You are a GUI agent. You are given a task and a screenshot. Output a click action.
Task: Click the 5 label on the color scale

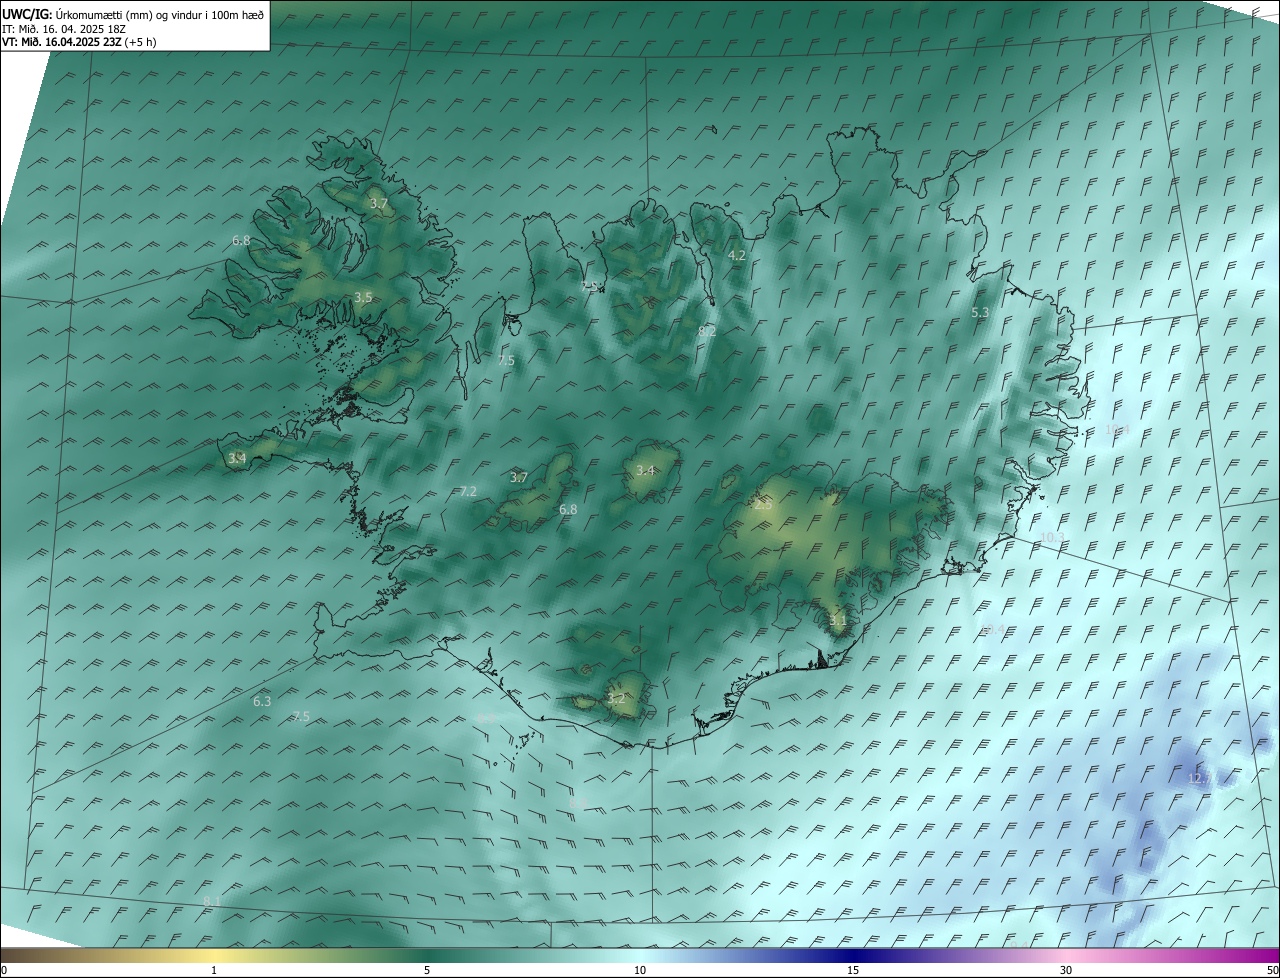(x=427, y=970)
